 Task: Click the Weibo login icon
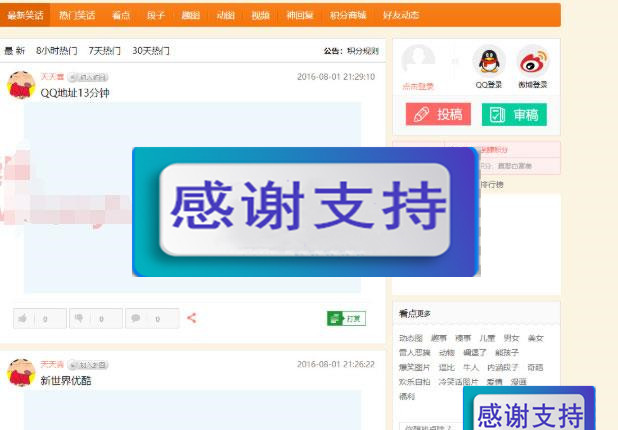pyautogui.click(x=533, y=62)
